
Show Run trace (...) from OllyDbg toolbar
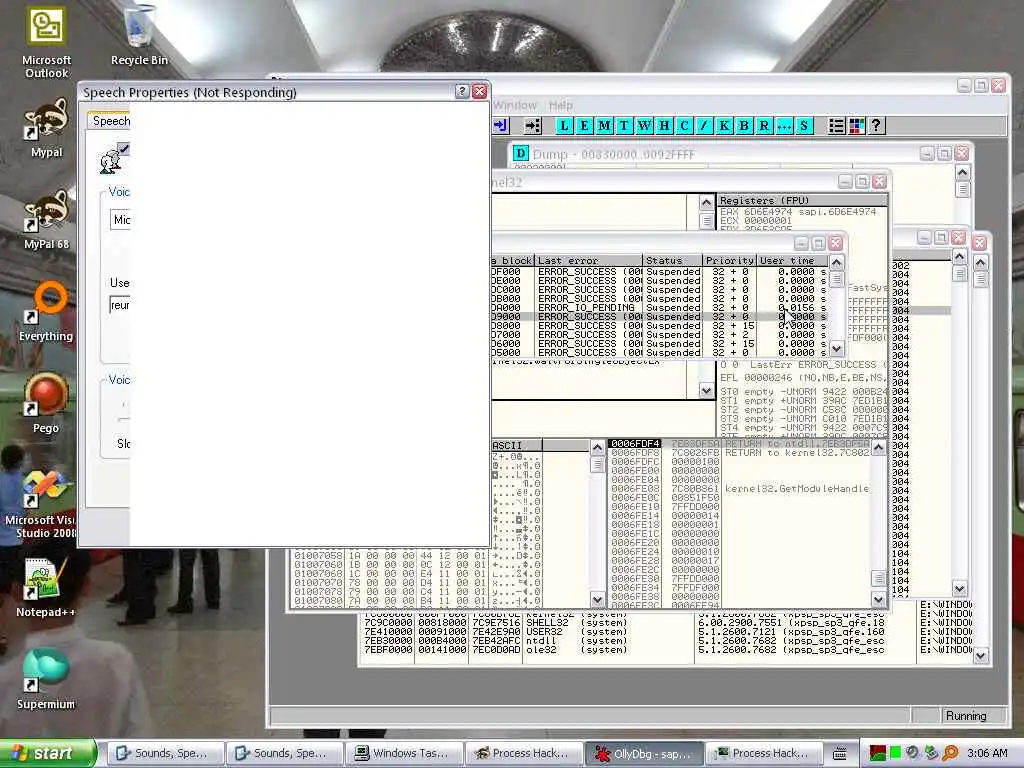point(784,126)
